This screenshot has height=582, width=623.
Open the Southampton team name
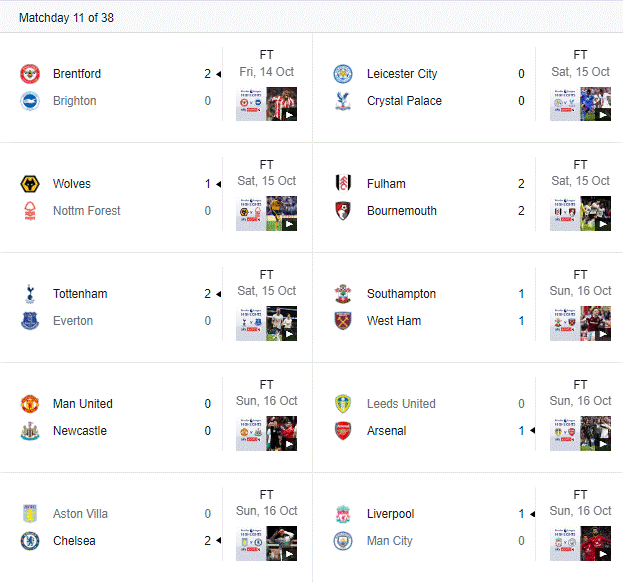click(401, 294)
